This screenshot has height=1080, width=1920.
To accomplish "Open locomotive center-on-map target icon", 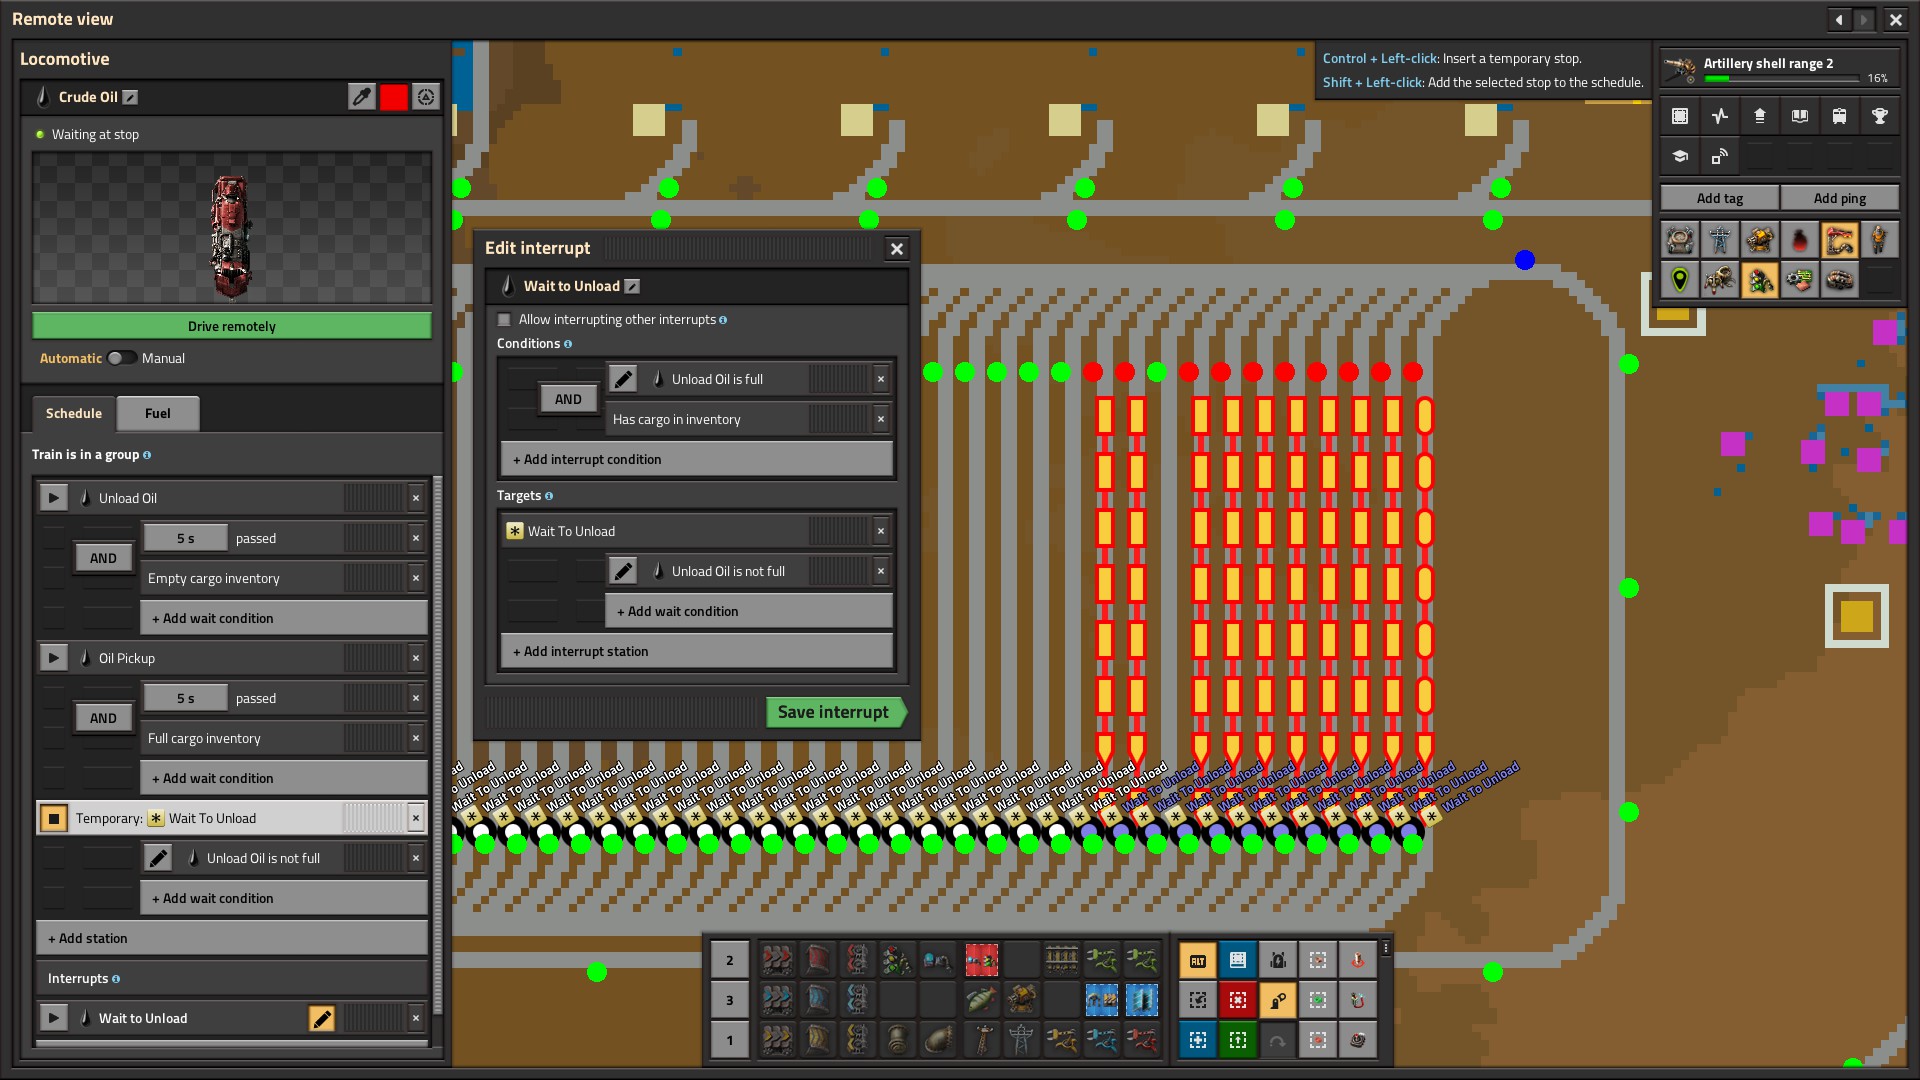I will tap(426, 97).
